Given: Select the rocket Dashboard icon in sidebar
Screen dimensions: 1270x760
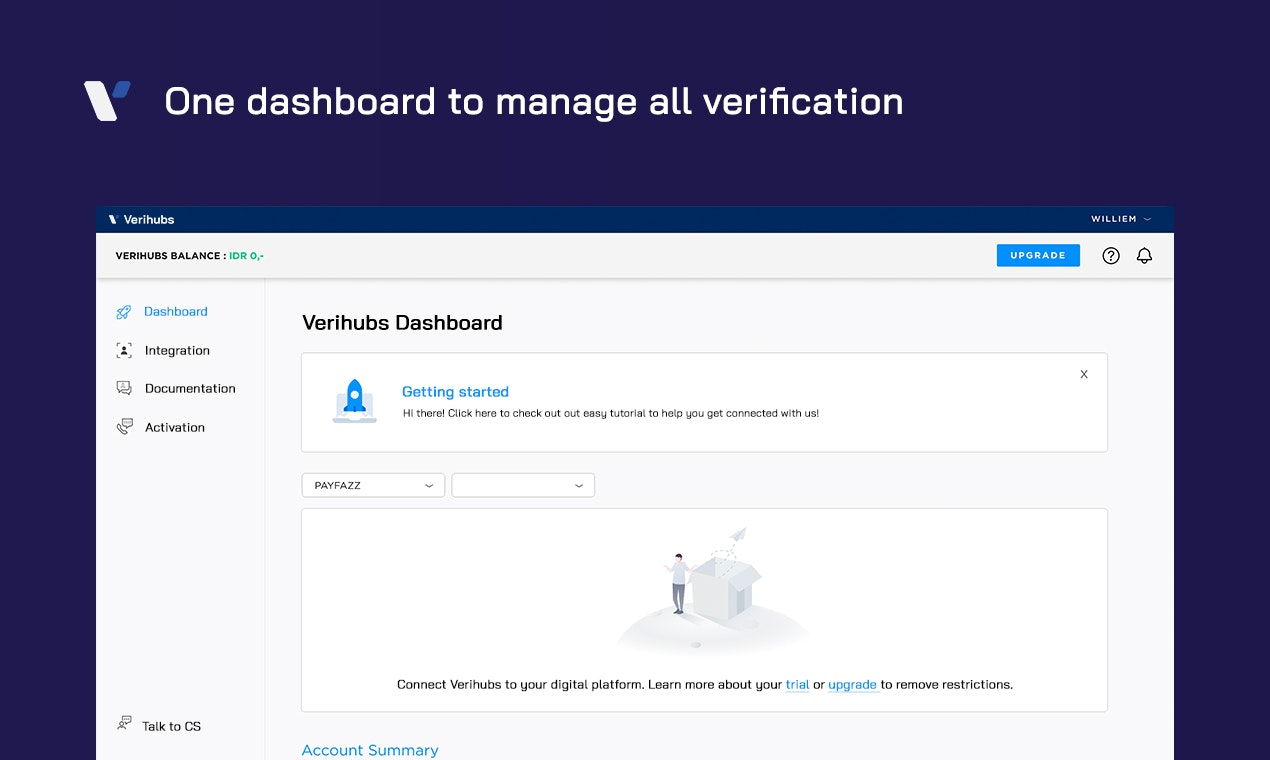Looking at the screenshot, I should coord(123,311).
